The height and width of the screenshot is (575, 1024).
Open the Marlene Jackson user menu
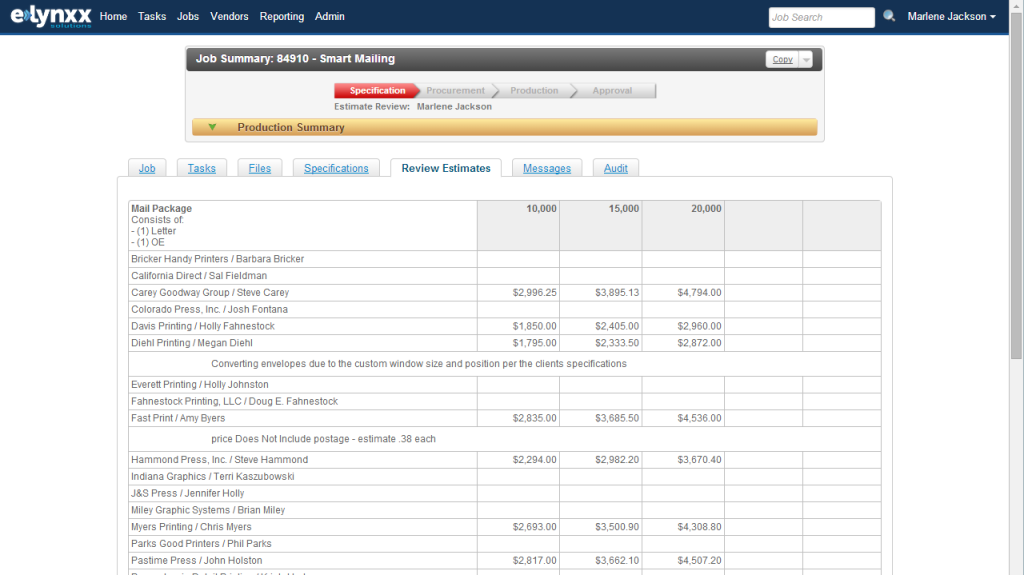(x=951, y=17)
